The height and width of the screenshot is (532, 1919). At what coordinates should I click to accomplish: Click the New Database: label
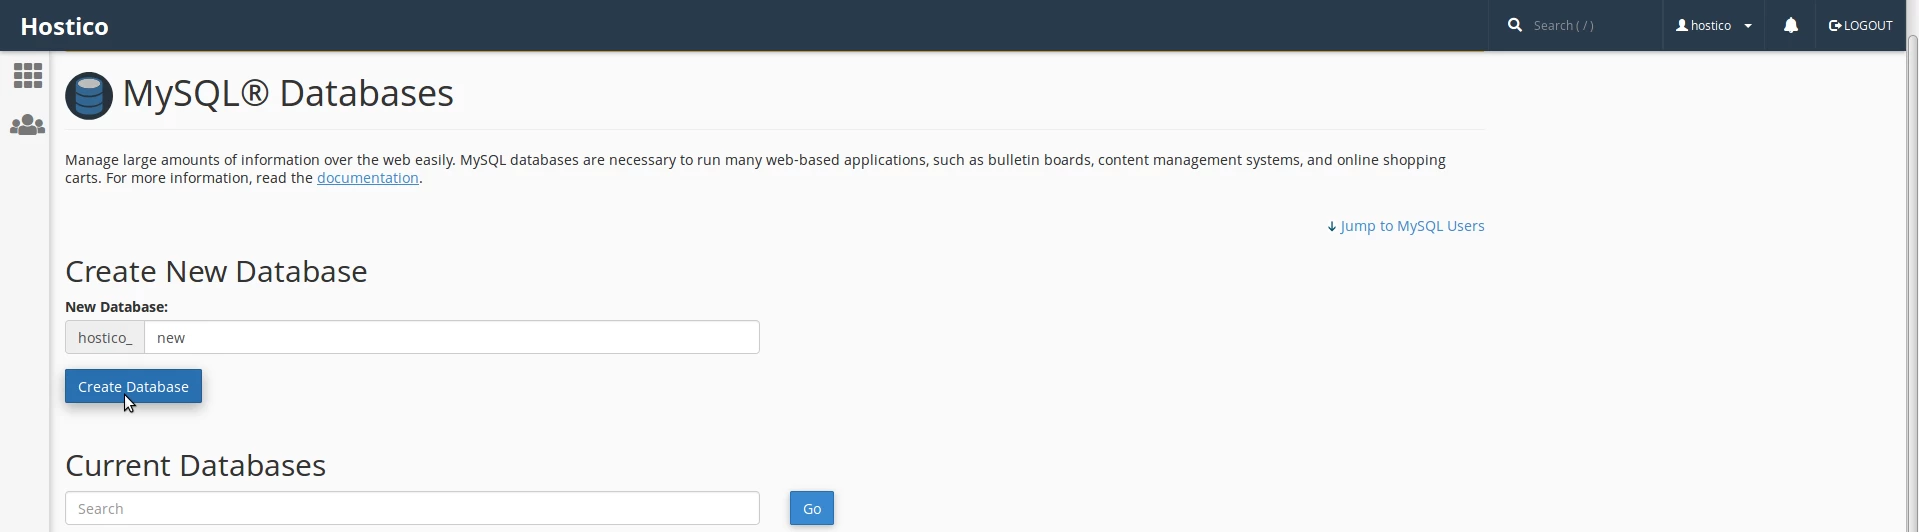tap(116, 307)
